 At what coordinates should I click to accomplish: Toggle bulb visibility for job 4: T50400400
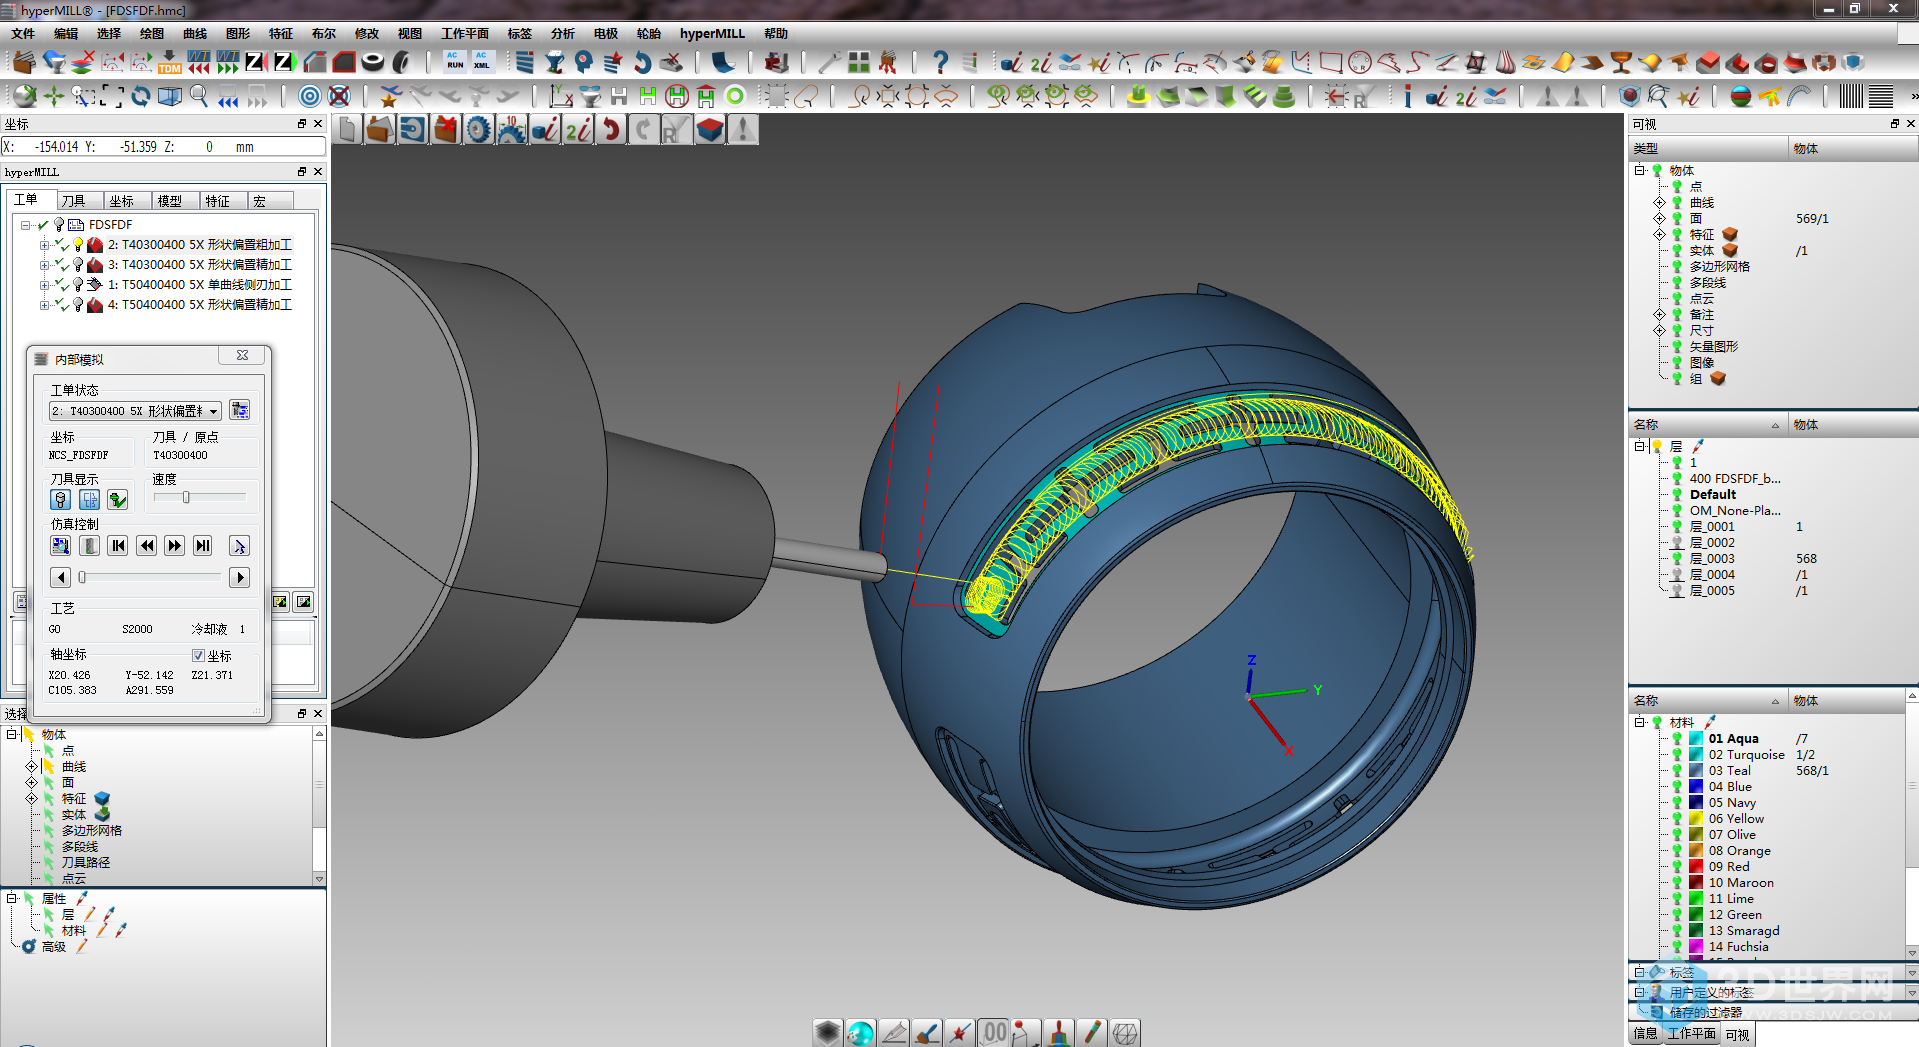click(x=78, y=305)
